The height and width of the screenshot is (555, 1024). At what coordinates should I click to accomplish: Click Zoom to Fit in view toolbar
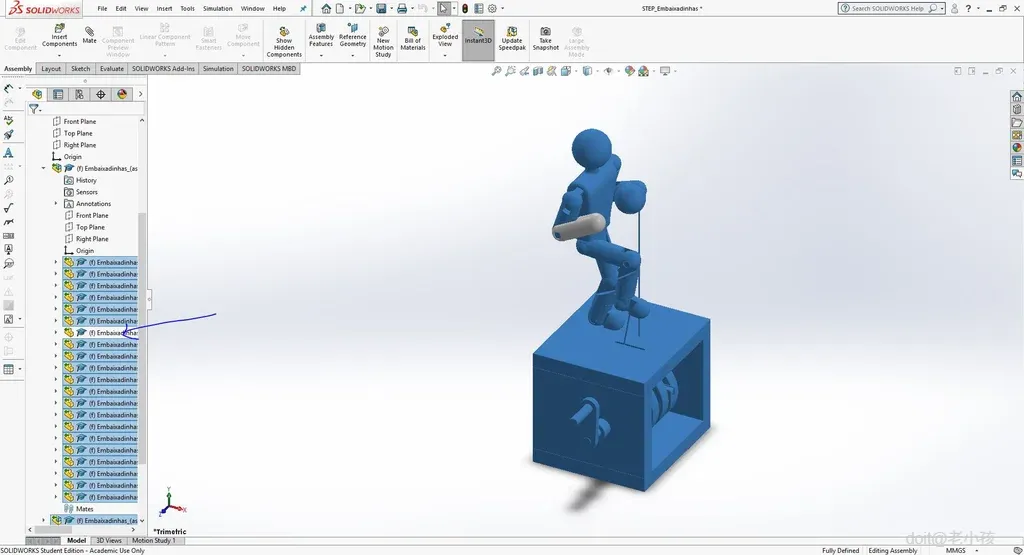click(x=496, y=71)
